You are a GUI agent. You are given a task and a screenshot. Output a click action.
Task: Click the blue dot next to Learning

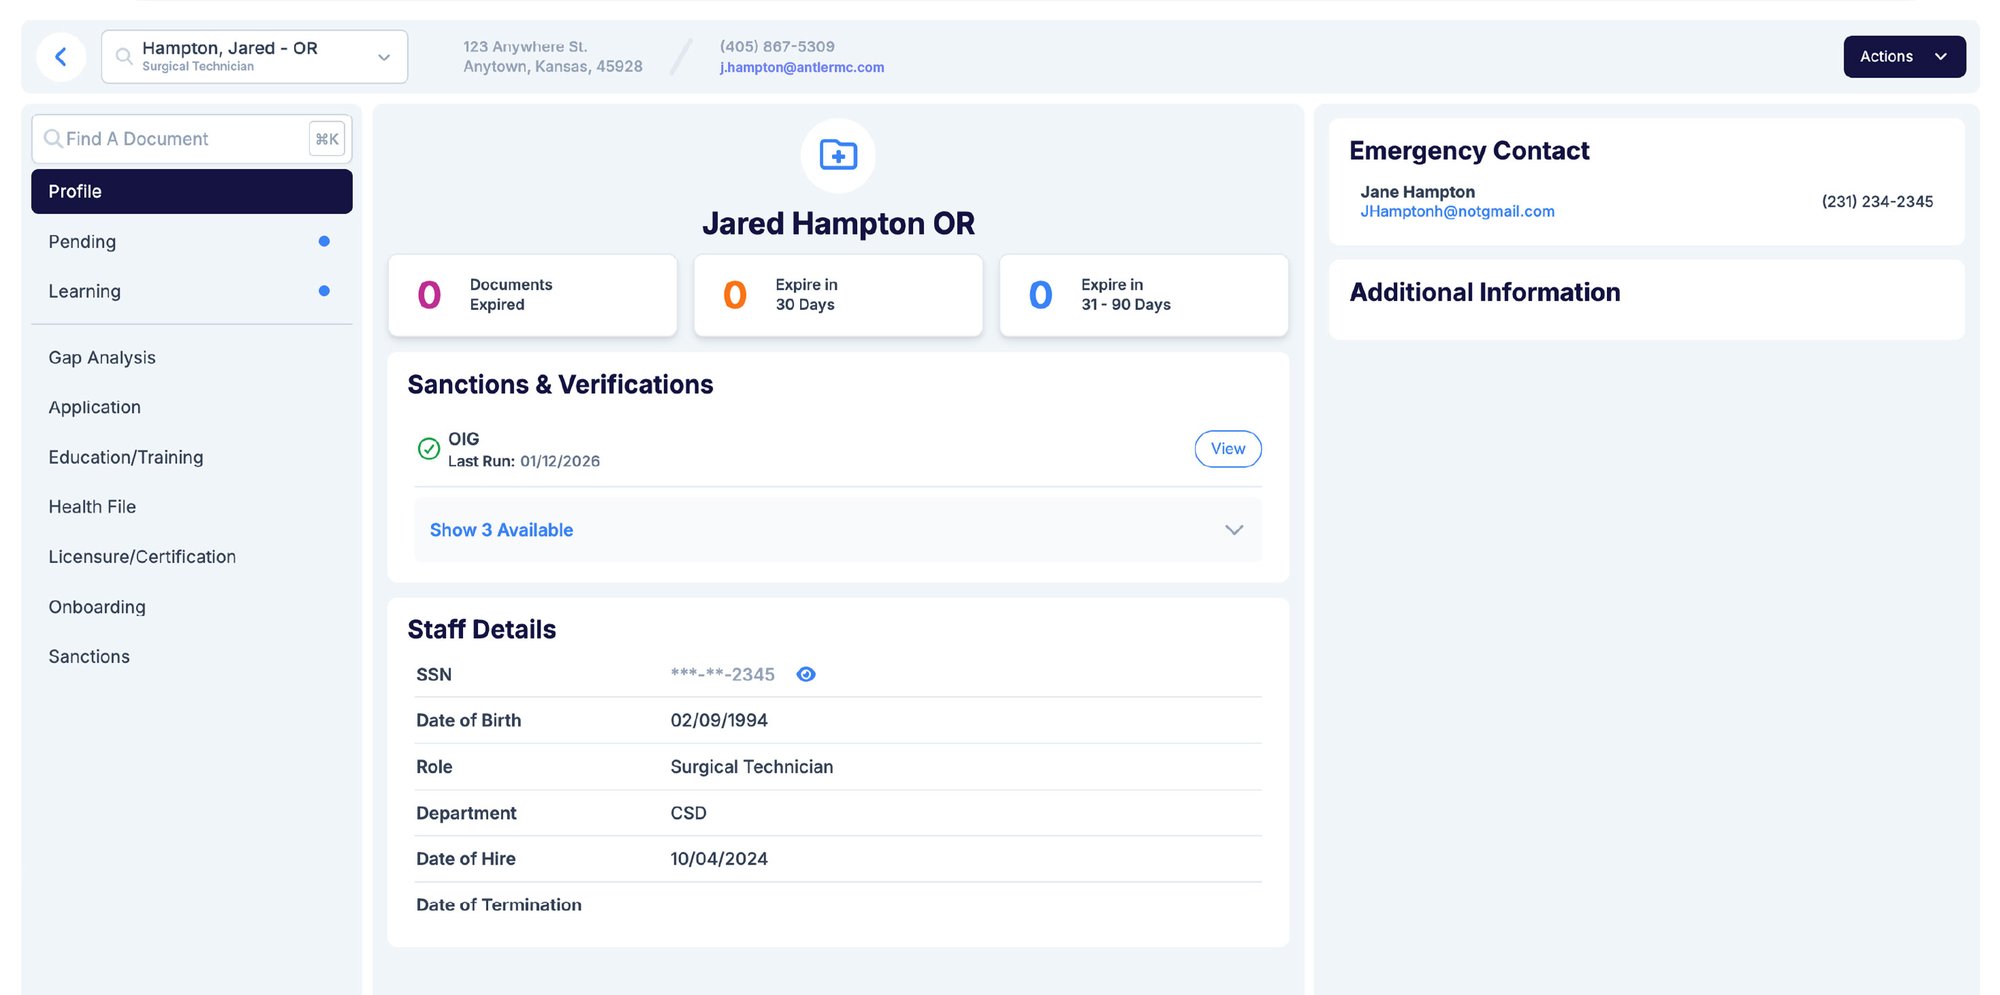pyautogui.click(x=324, y=291)
